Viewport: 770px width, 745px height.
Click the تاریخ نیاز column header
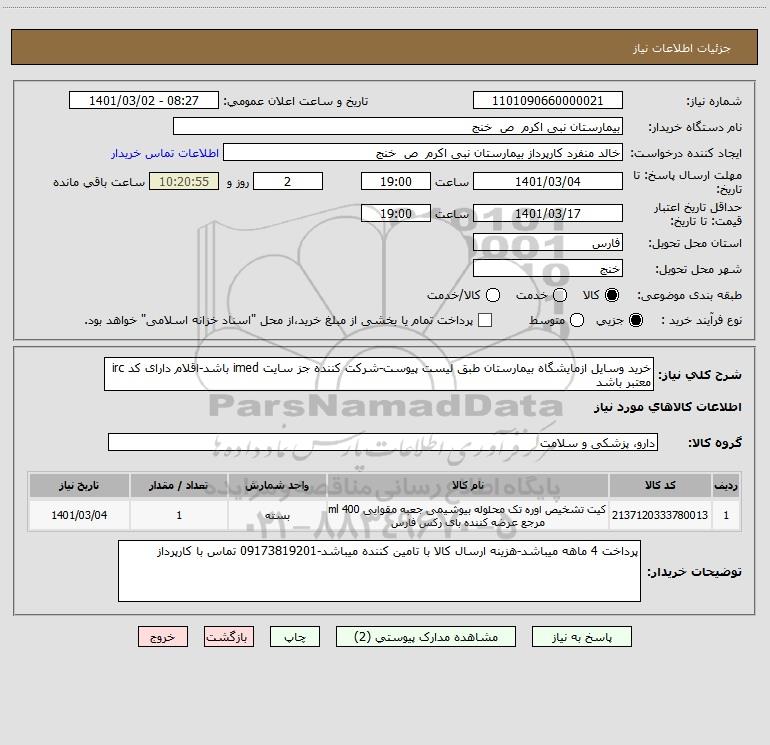(x=79, y=485)
